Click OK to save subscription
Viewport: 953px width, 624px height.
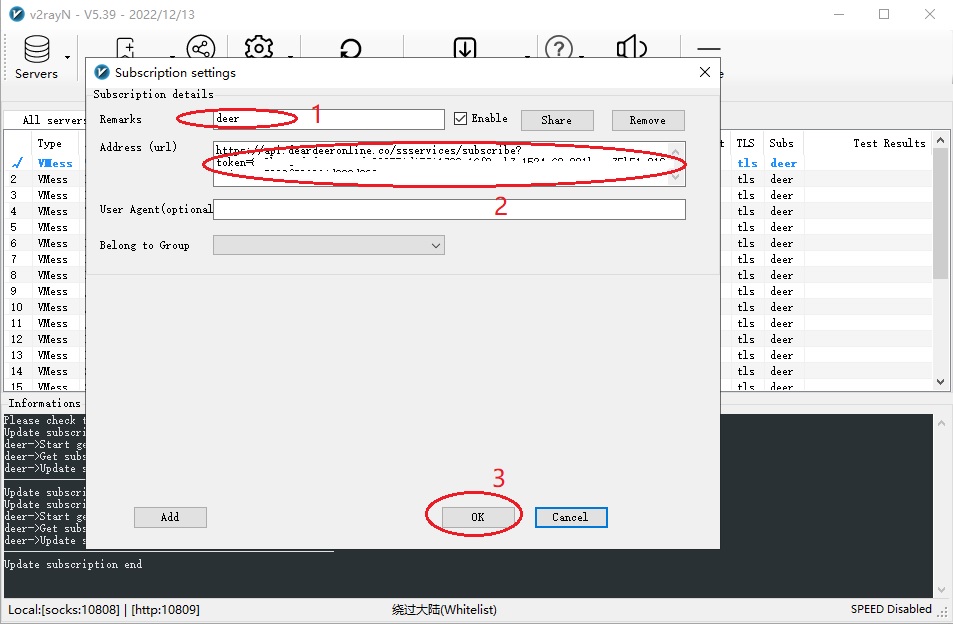click(x=478, y=517)
